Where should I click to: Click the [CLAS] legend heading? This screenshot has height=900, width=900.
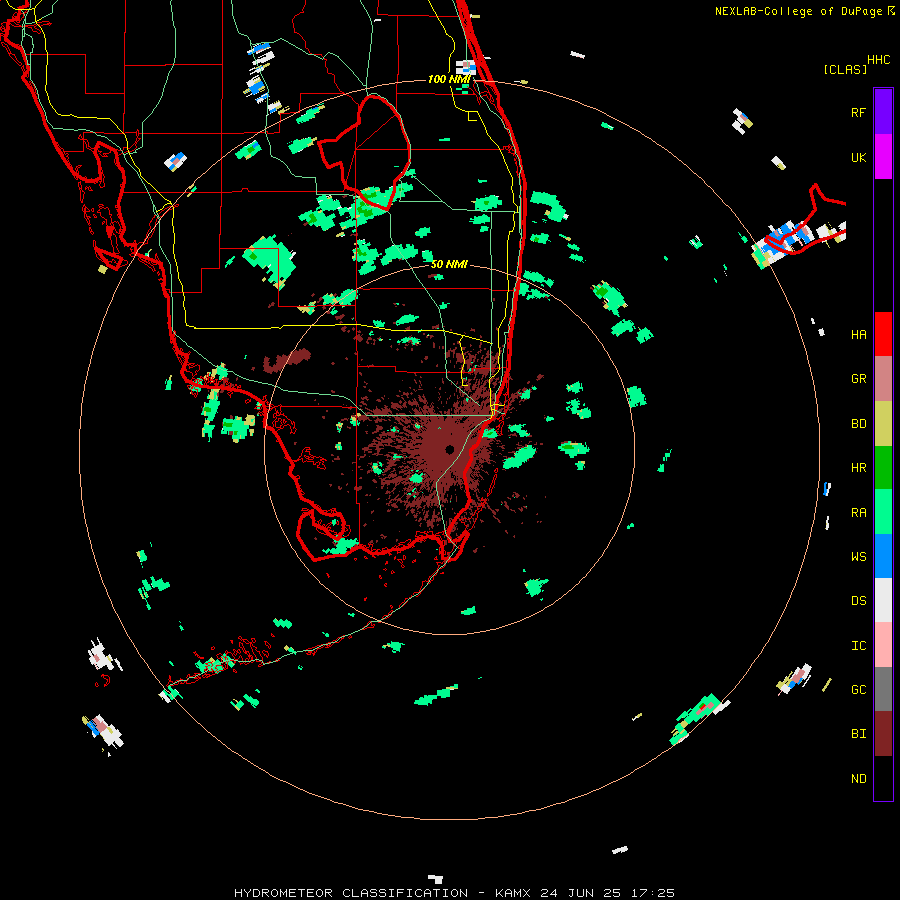(x=845, y=69)
